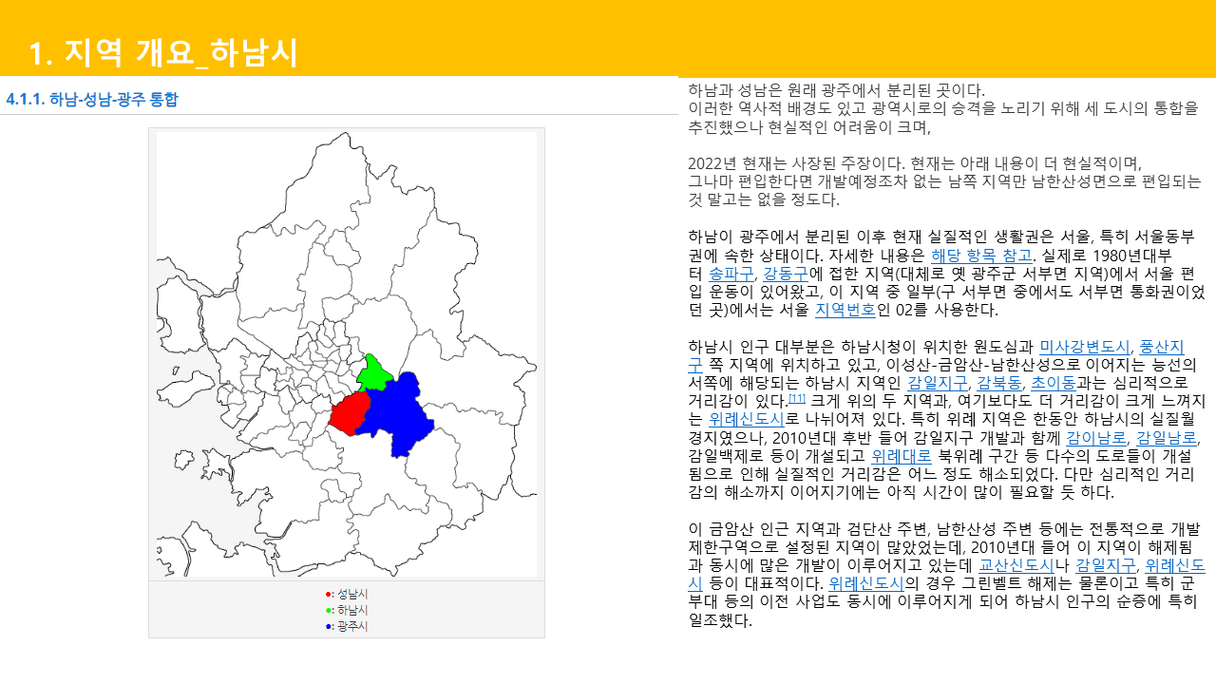
Task: Open footnote reference [11]
Action: point(797,399)
